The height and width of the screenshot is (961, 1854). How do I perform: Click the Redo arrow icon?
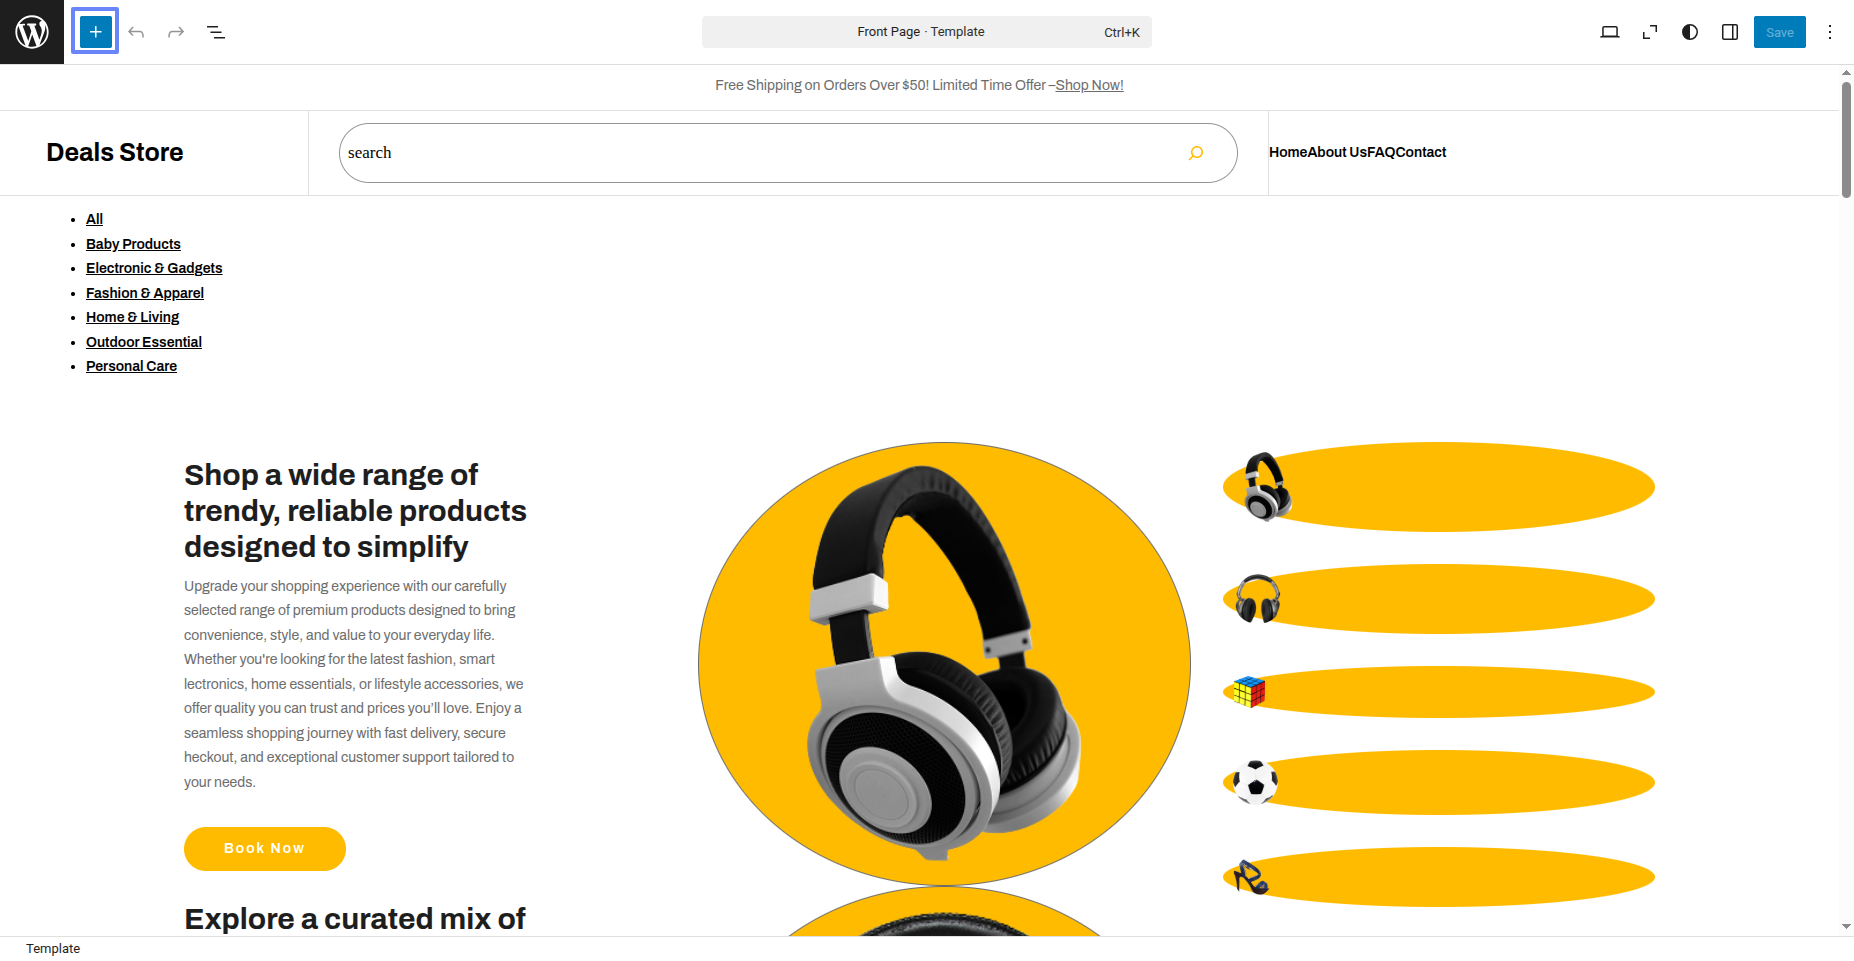pyautogui.click(x=176, y=32)
